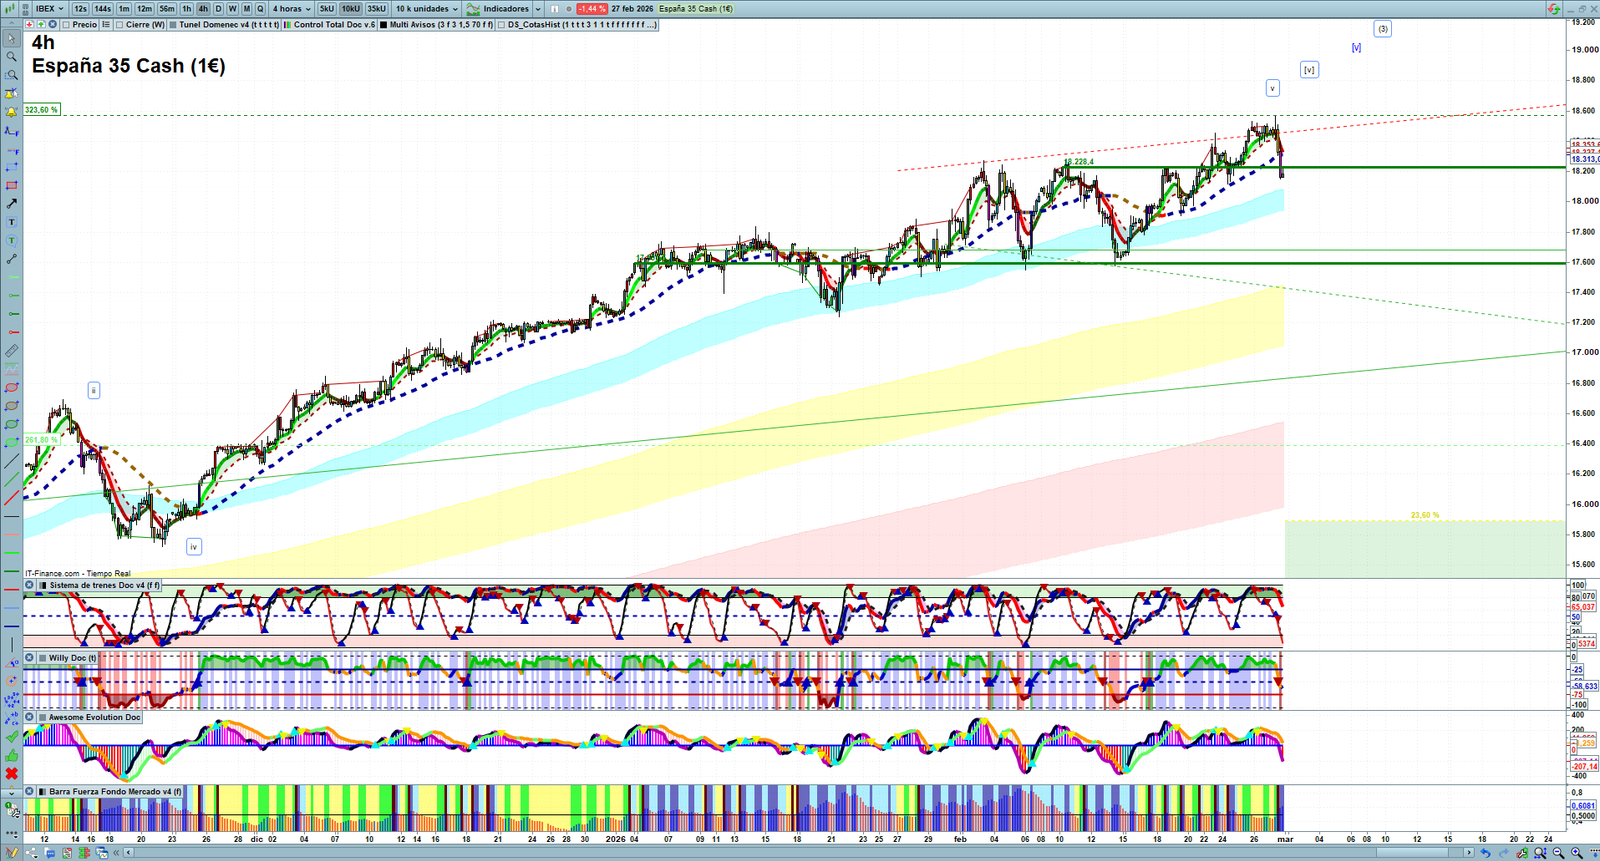The width and height of the screenshot is (1600, 861).
Task: Expand the '10 k unidades' dropdown
Action: tap(426, 9)
